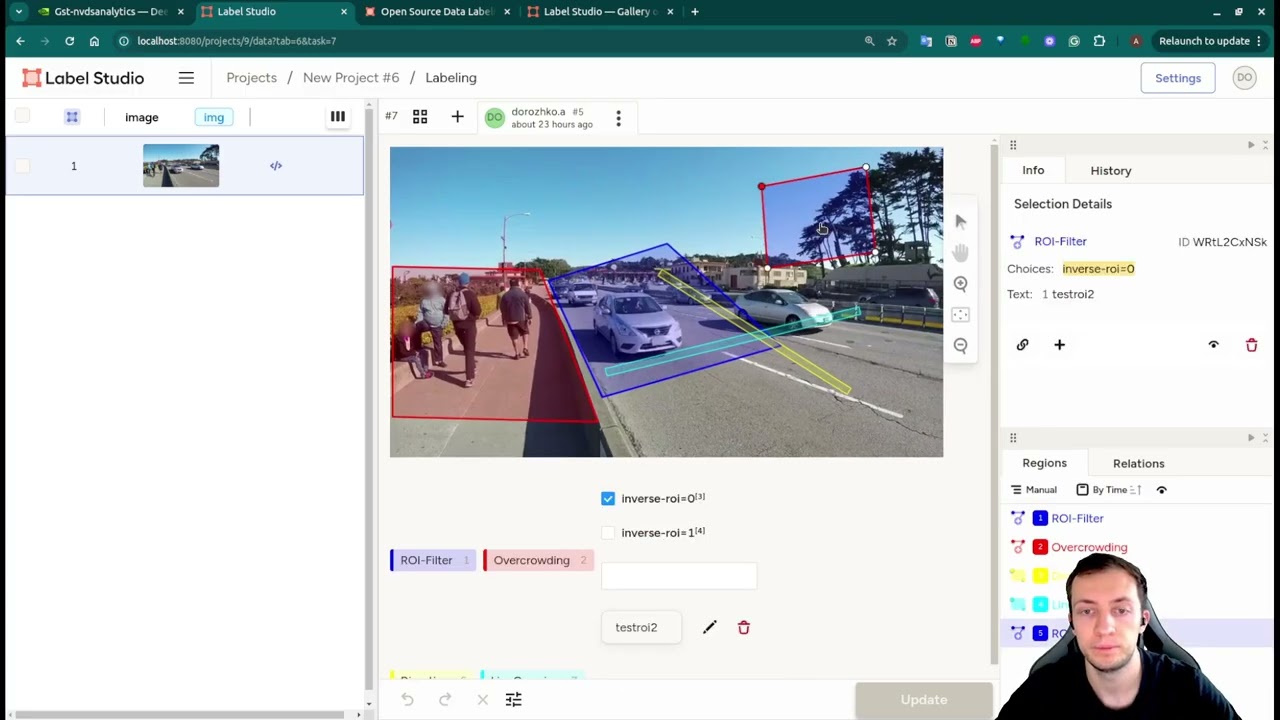Screen dimensions: 1280x720
Task: Toggle visibility of all regions
Action: [x=1161, y=490]
